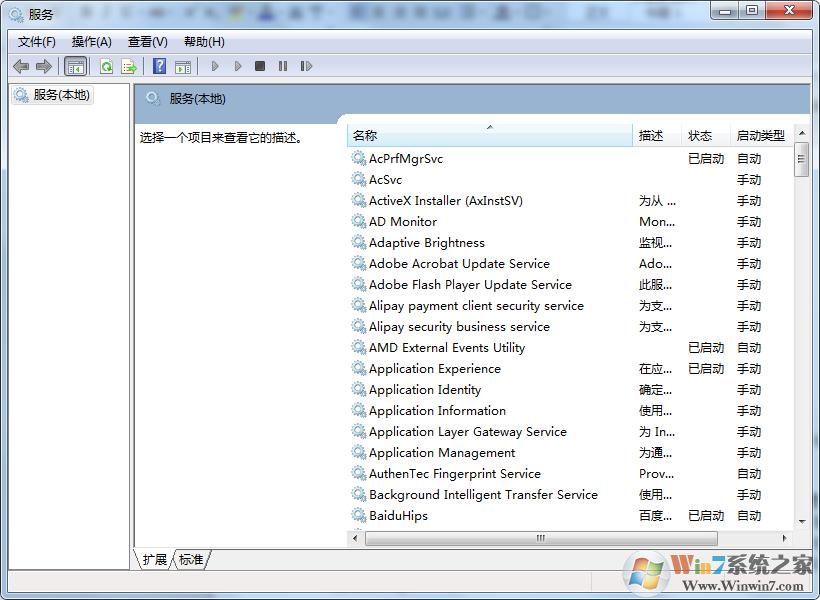Select the Adobe Flash Player Update Service entry
This screenshot has width=820, height=600.
[x=465, y=284]
